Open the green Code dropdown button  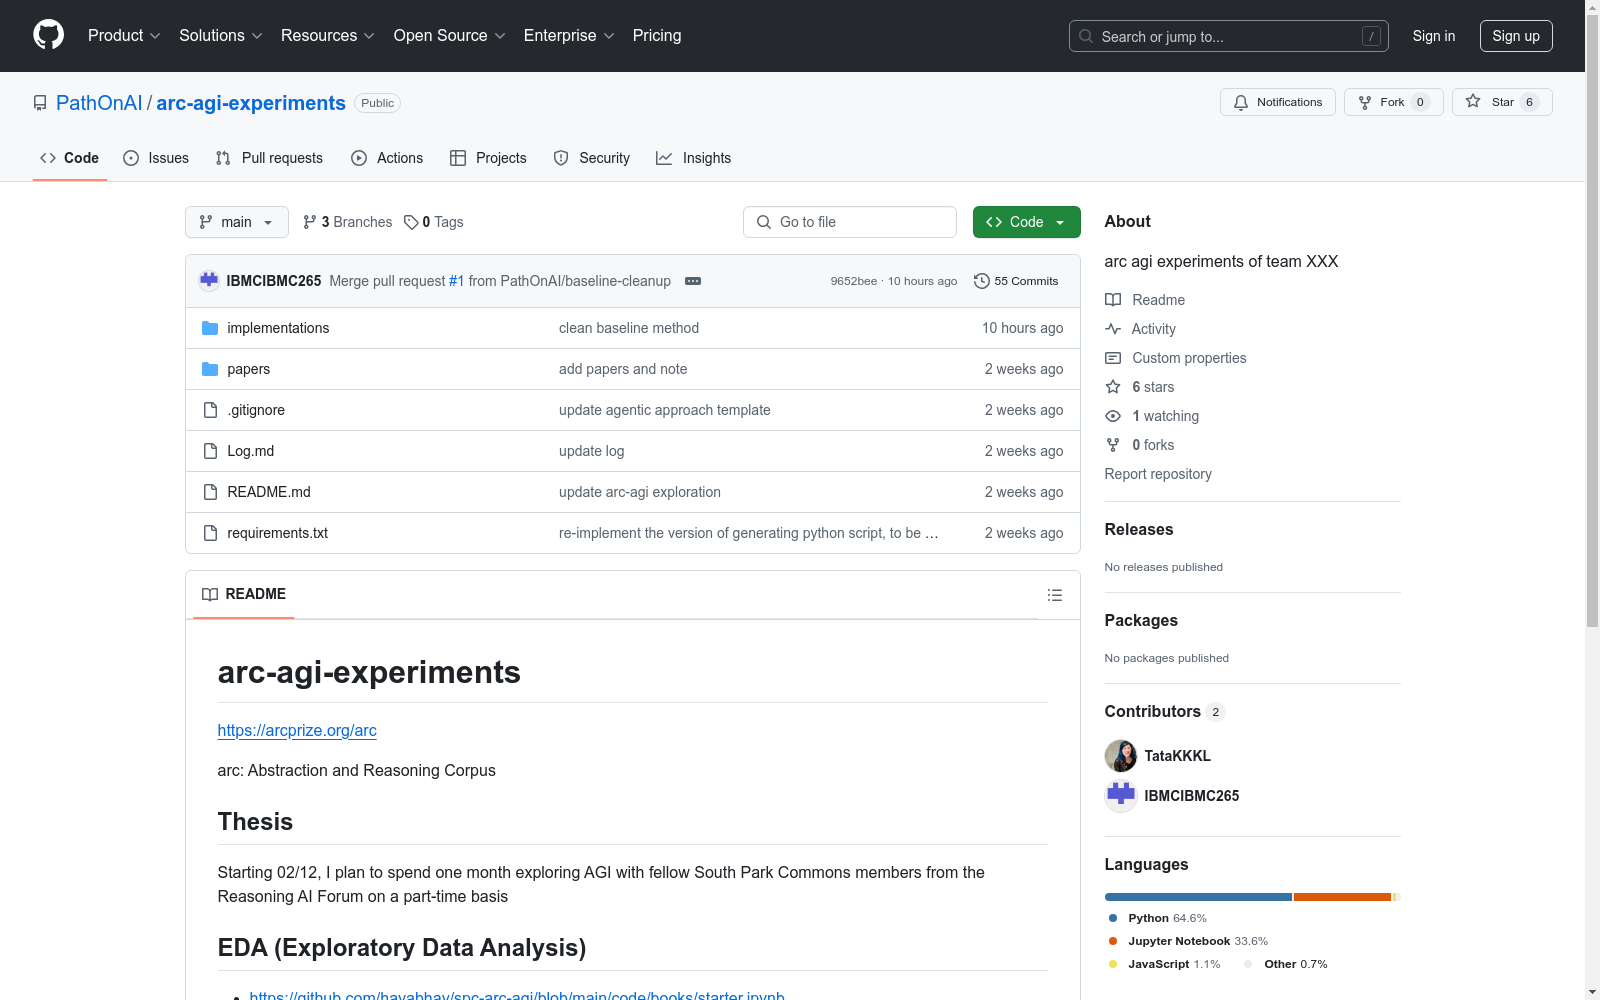(1027, 222)
